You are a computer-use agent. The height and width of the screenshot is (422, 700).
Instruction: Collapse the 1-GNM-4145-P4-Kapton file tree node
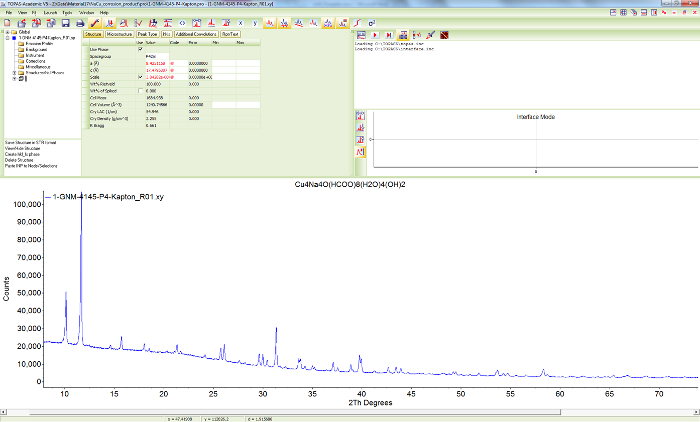pyautogui.click(x=8, y=37)
